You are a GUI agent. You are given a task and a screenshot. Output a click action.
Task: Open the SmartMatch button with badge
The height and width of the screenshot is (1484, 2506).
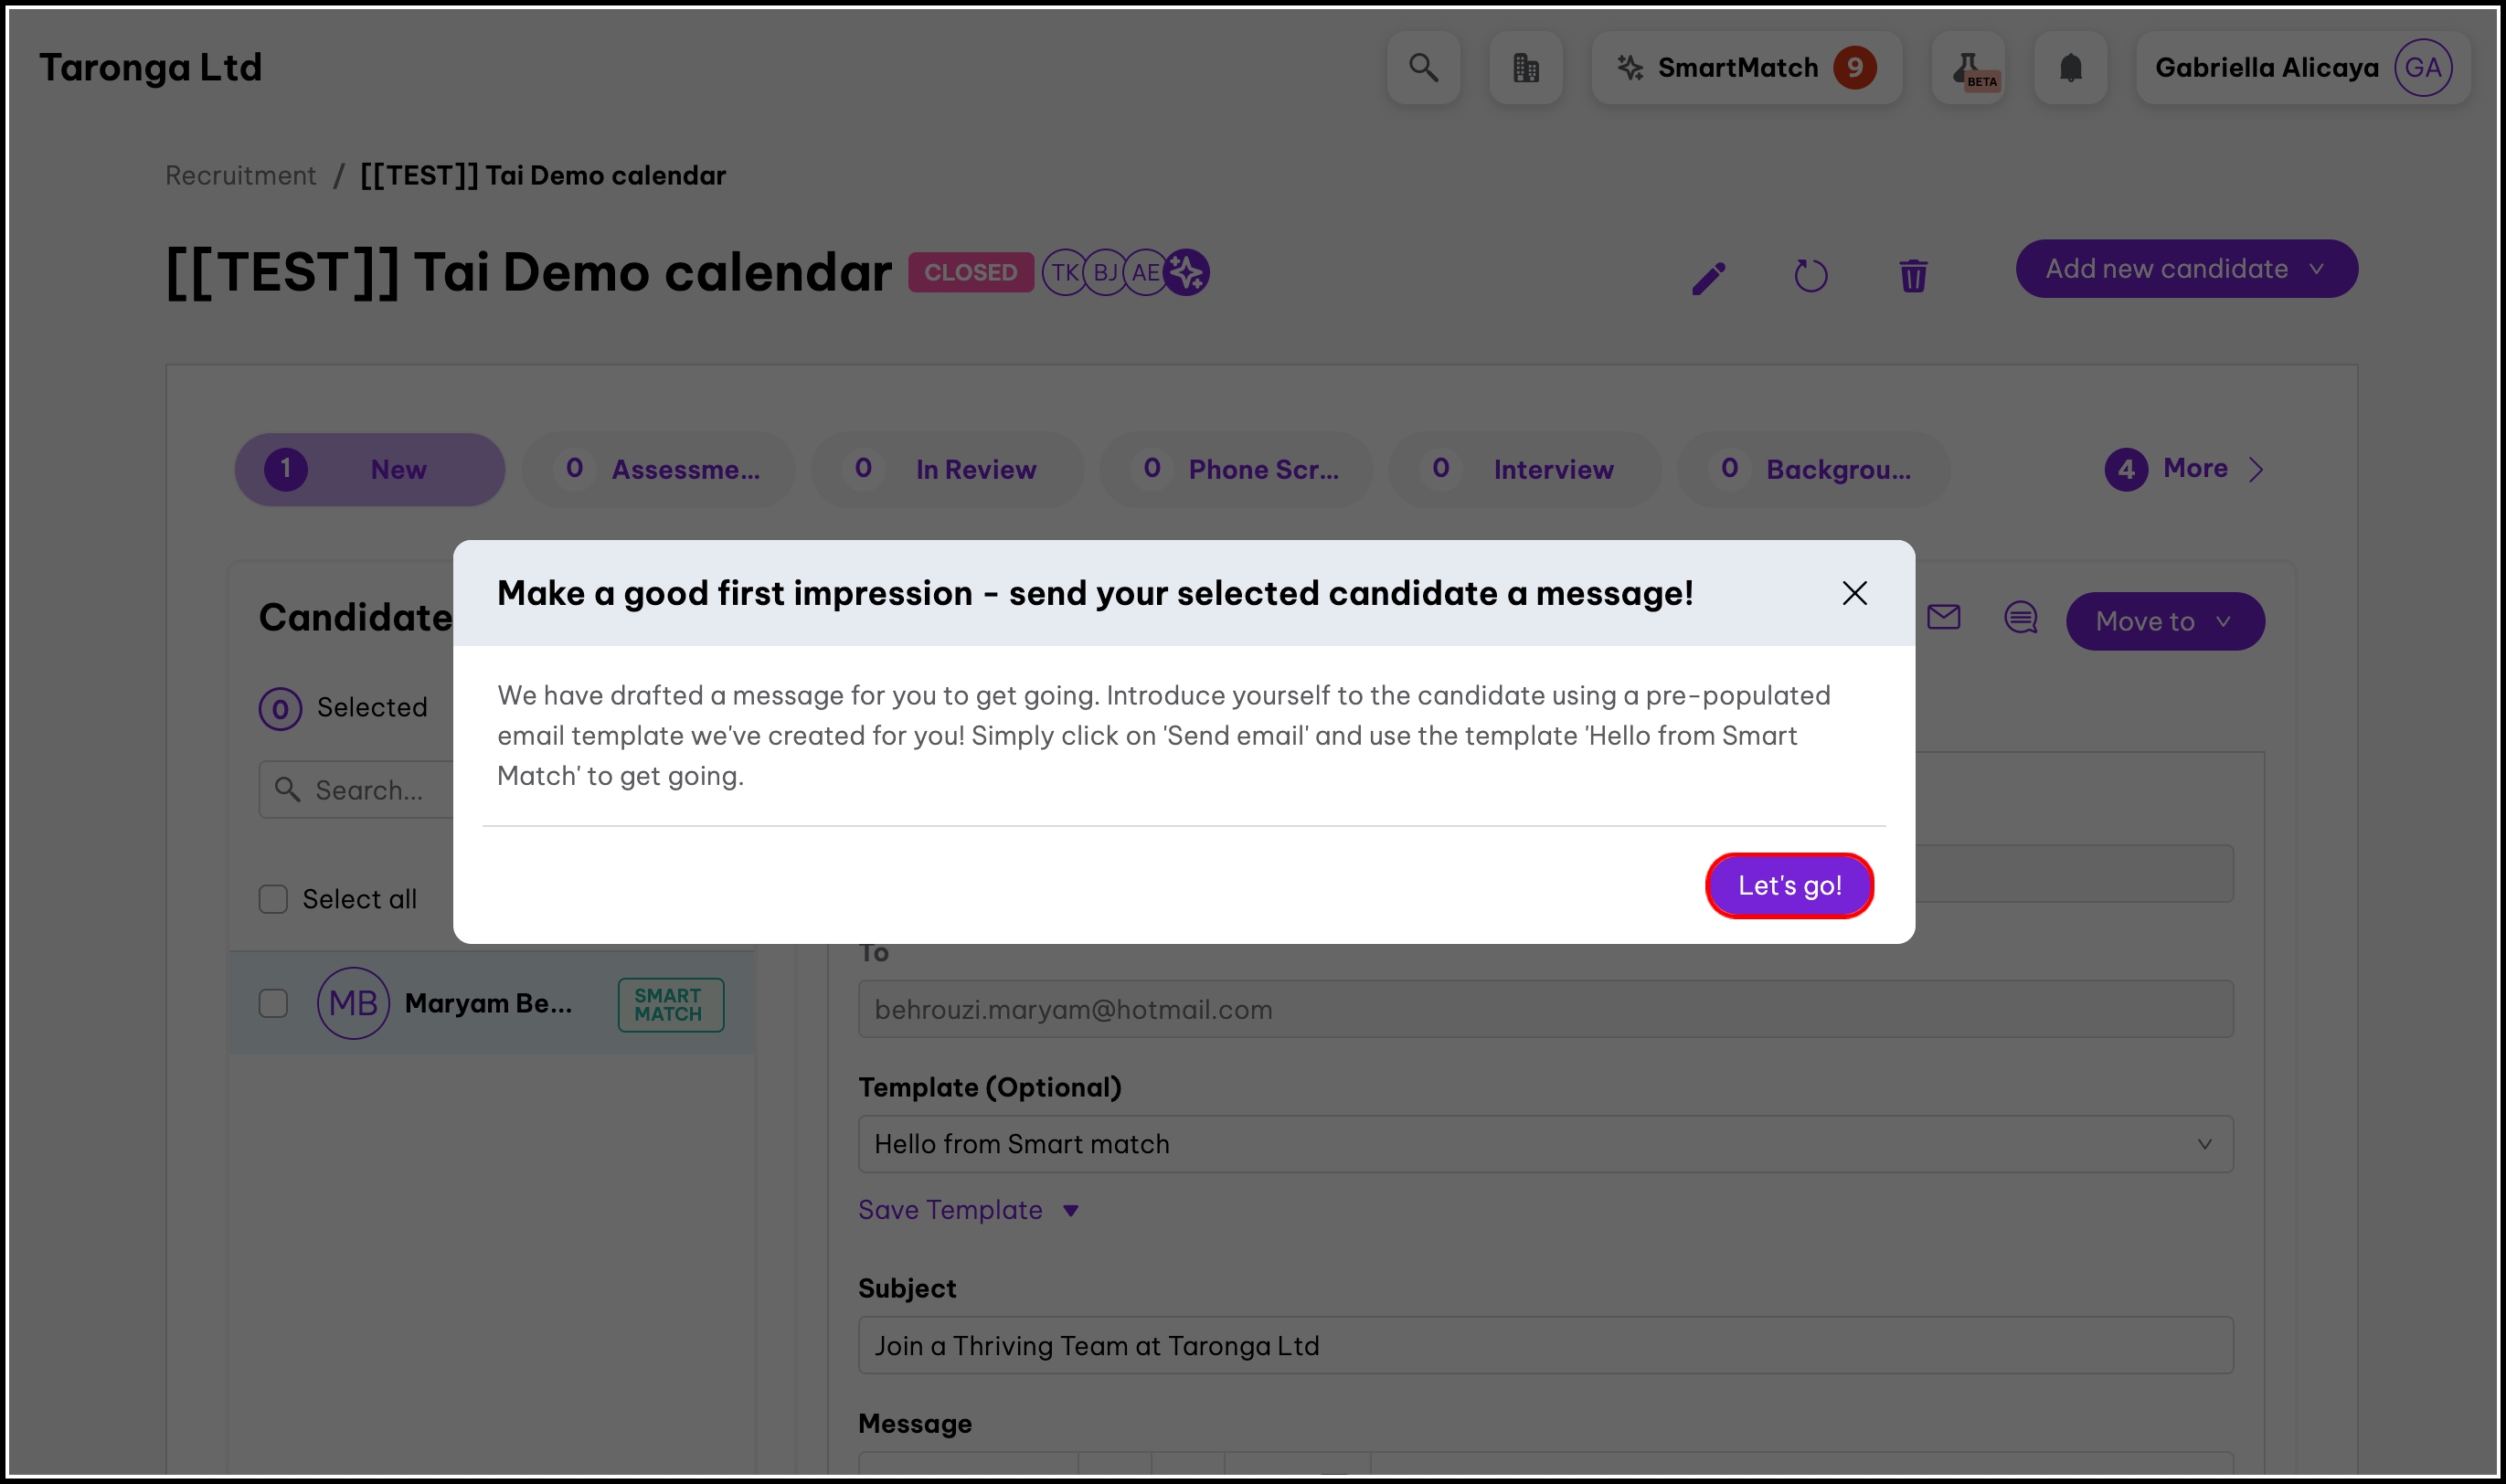click(1746, 68)
